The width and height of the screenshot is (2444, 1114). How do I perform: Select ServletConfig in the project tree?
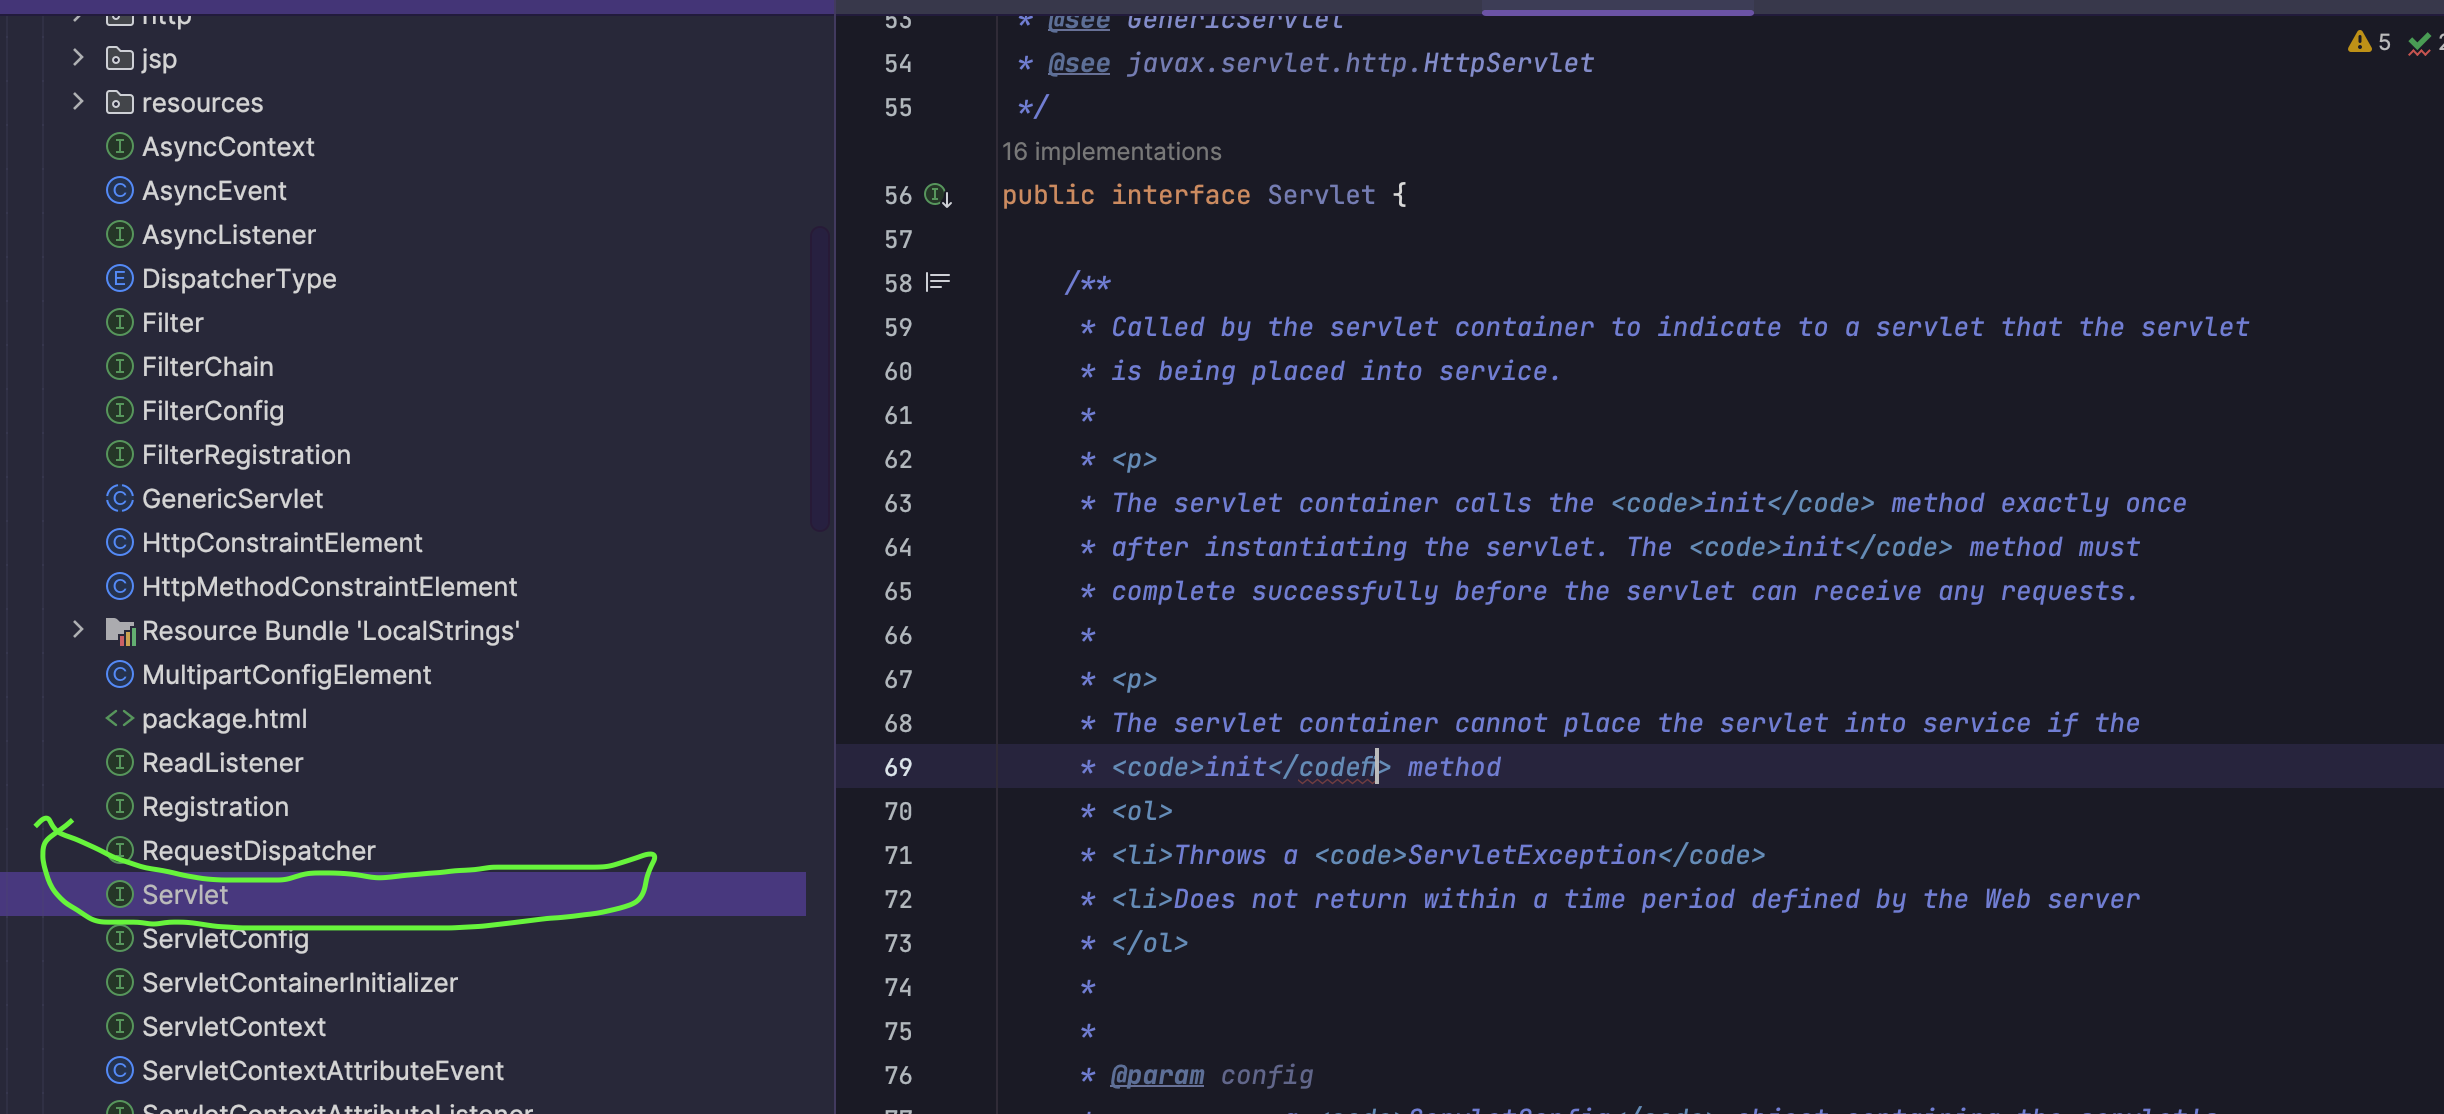pos(225,939)
